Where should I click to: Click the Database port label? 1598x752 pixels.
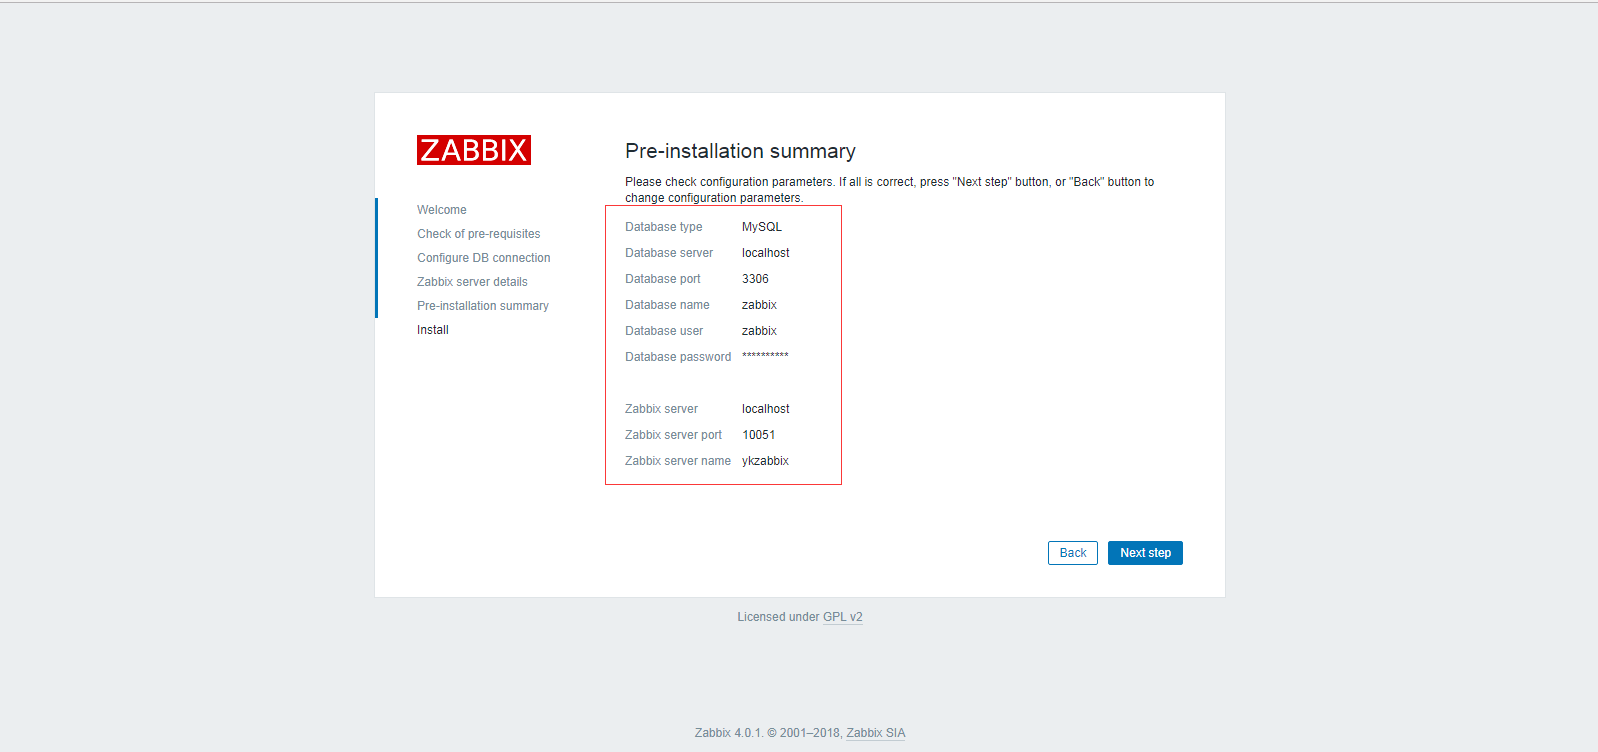coord(663,279)
